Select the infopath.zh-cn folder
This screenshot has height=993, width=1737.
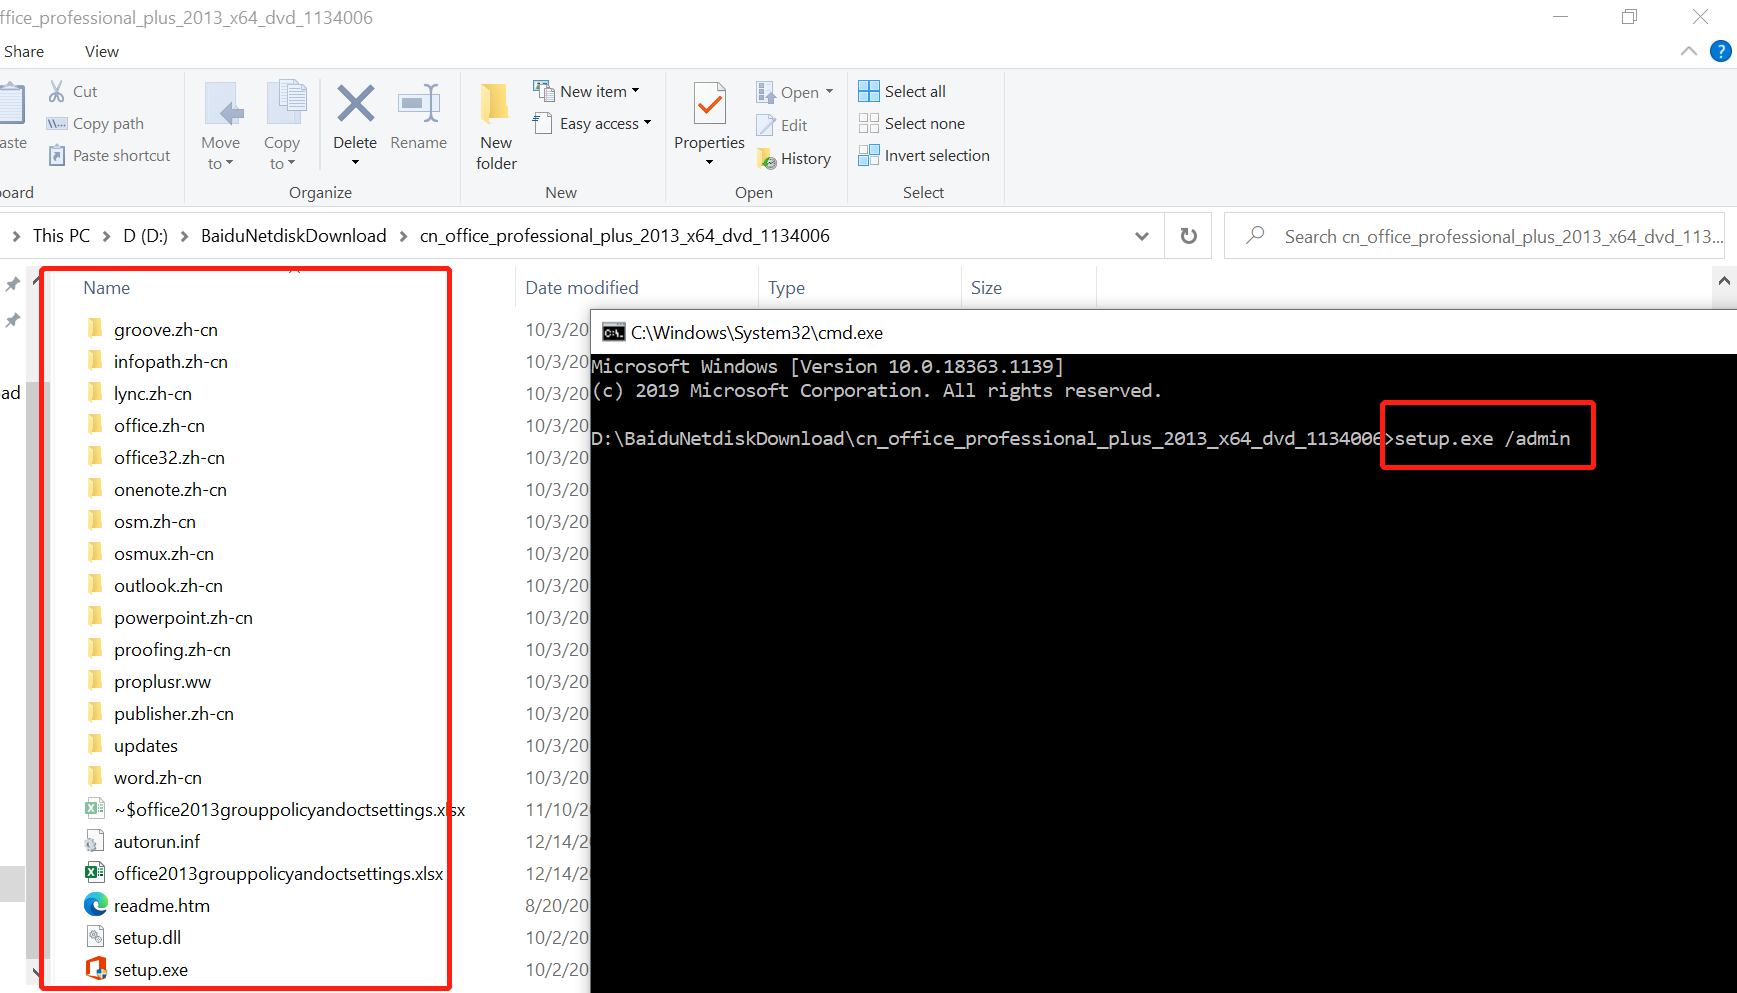point(171,362)
